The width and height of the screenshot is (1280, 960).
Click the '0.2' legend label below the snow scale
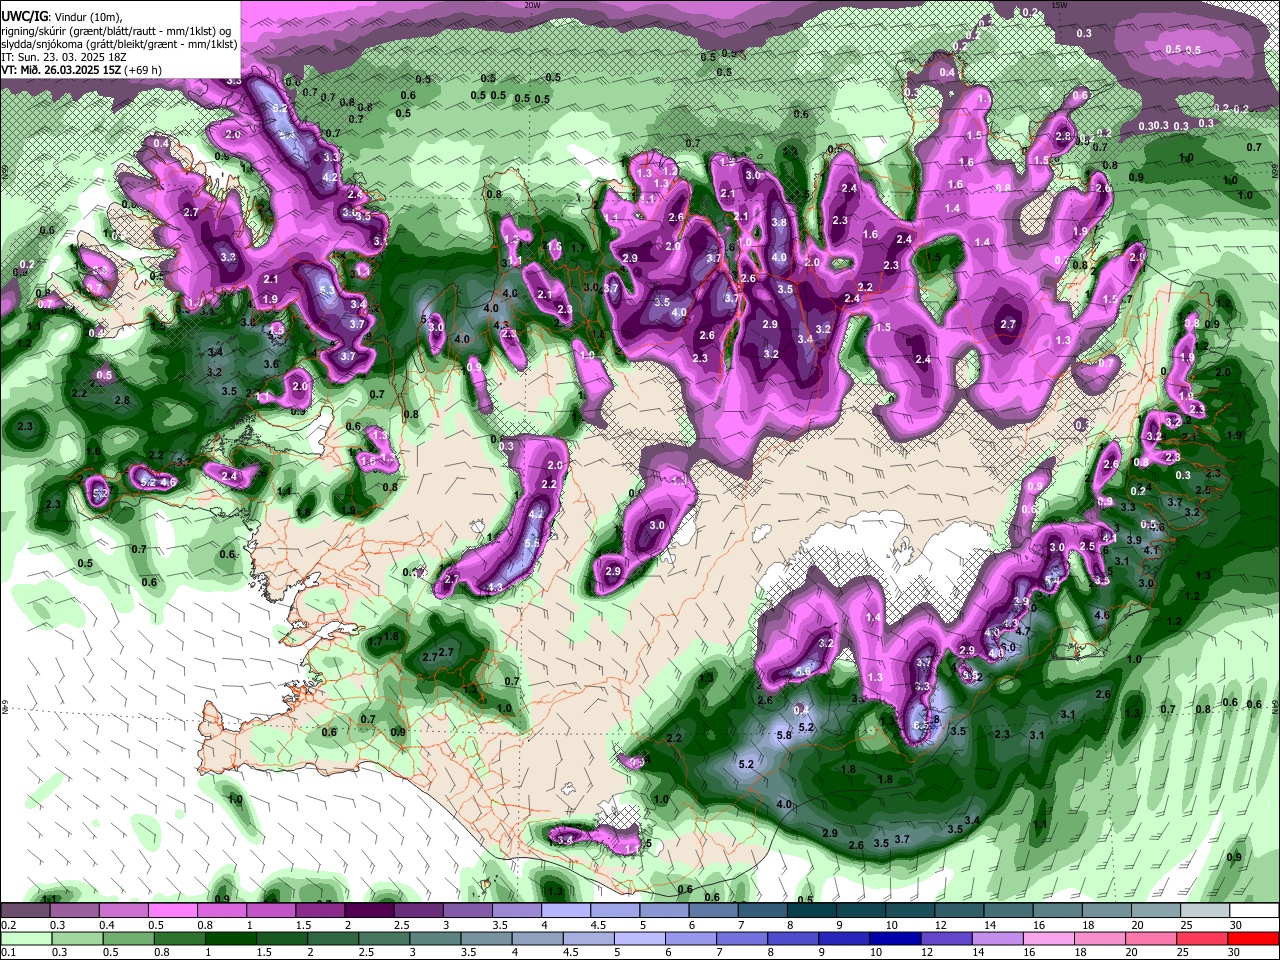click(8, 925)
